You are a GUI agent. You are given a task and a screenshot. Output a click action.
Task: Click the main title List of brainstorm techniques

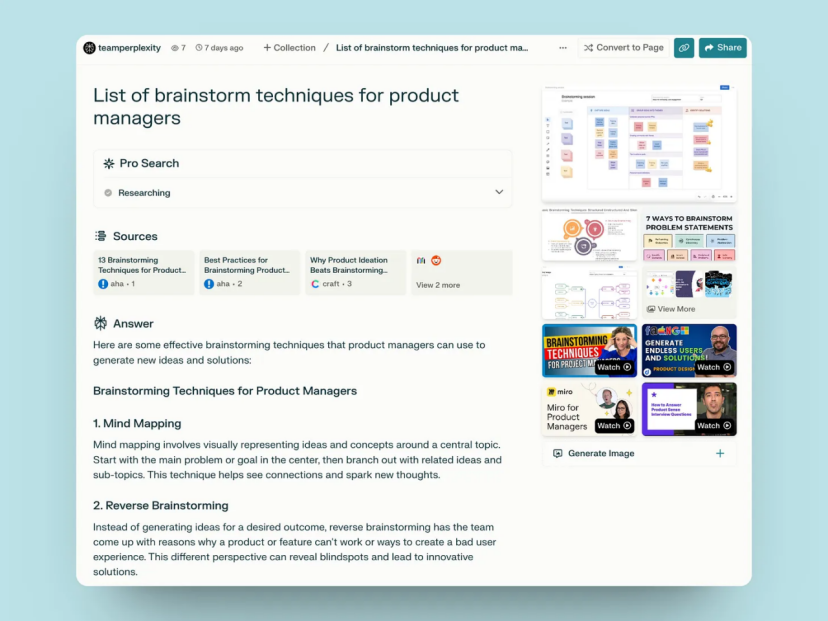276,107
